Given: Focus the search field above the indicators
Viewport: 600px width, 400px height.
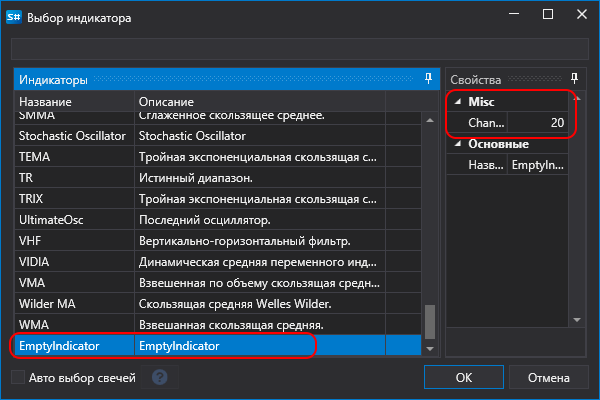Looking at the screenshot, I should (x=300, y=49).
